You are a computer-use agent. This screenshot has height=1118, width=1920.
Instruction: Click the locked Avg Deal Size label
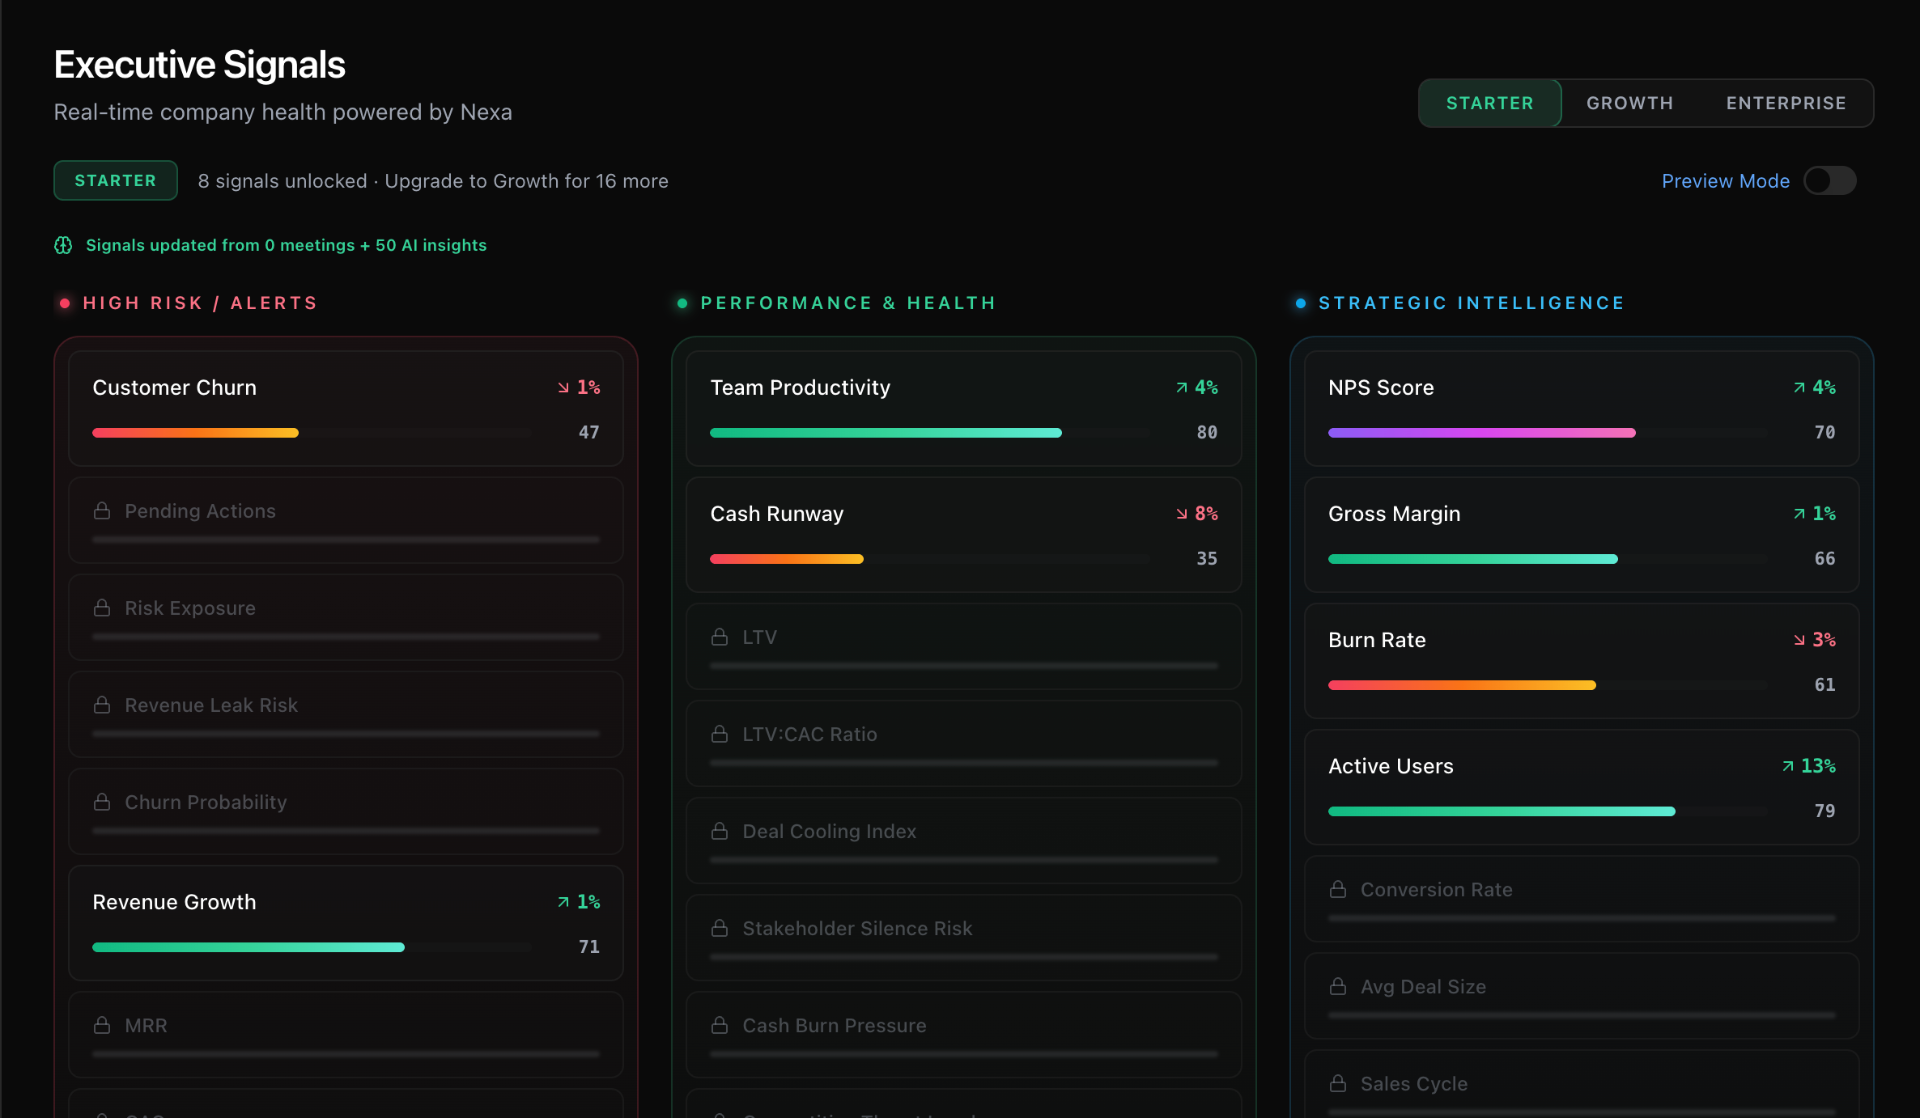click(x=1423, y=987)
